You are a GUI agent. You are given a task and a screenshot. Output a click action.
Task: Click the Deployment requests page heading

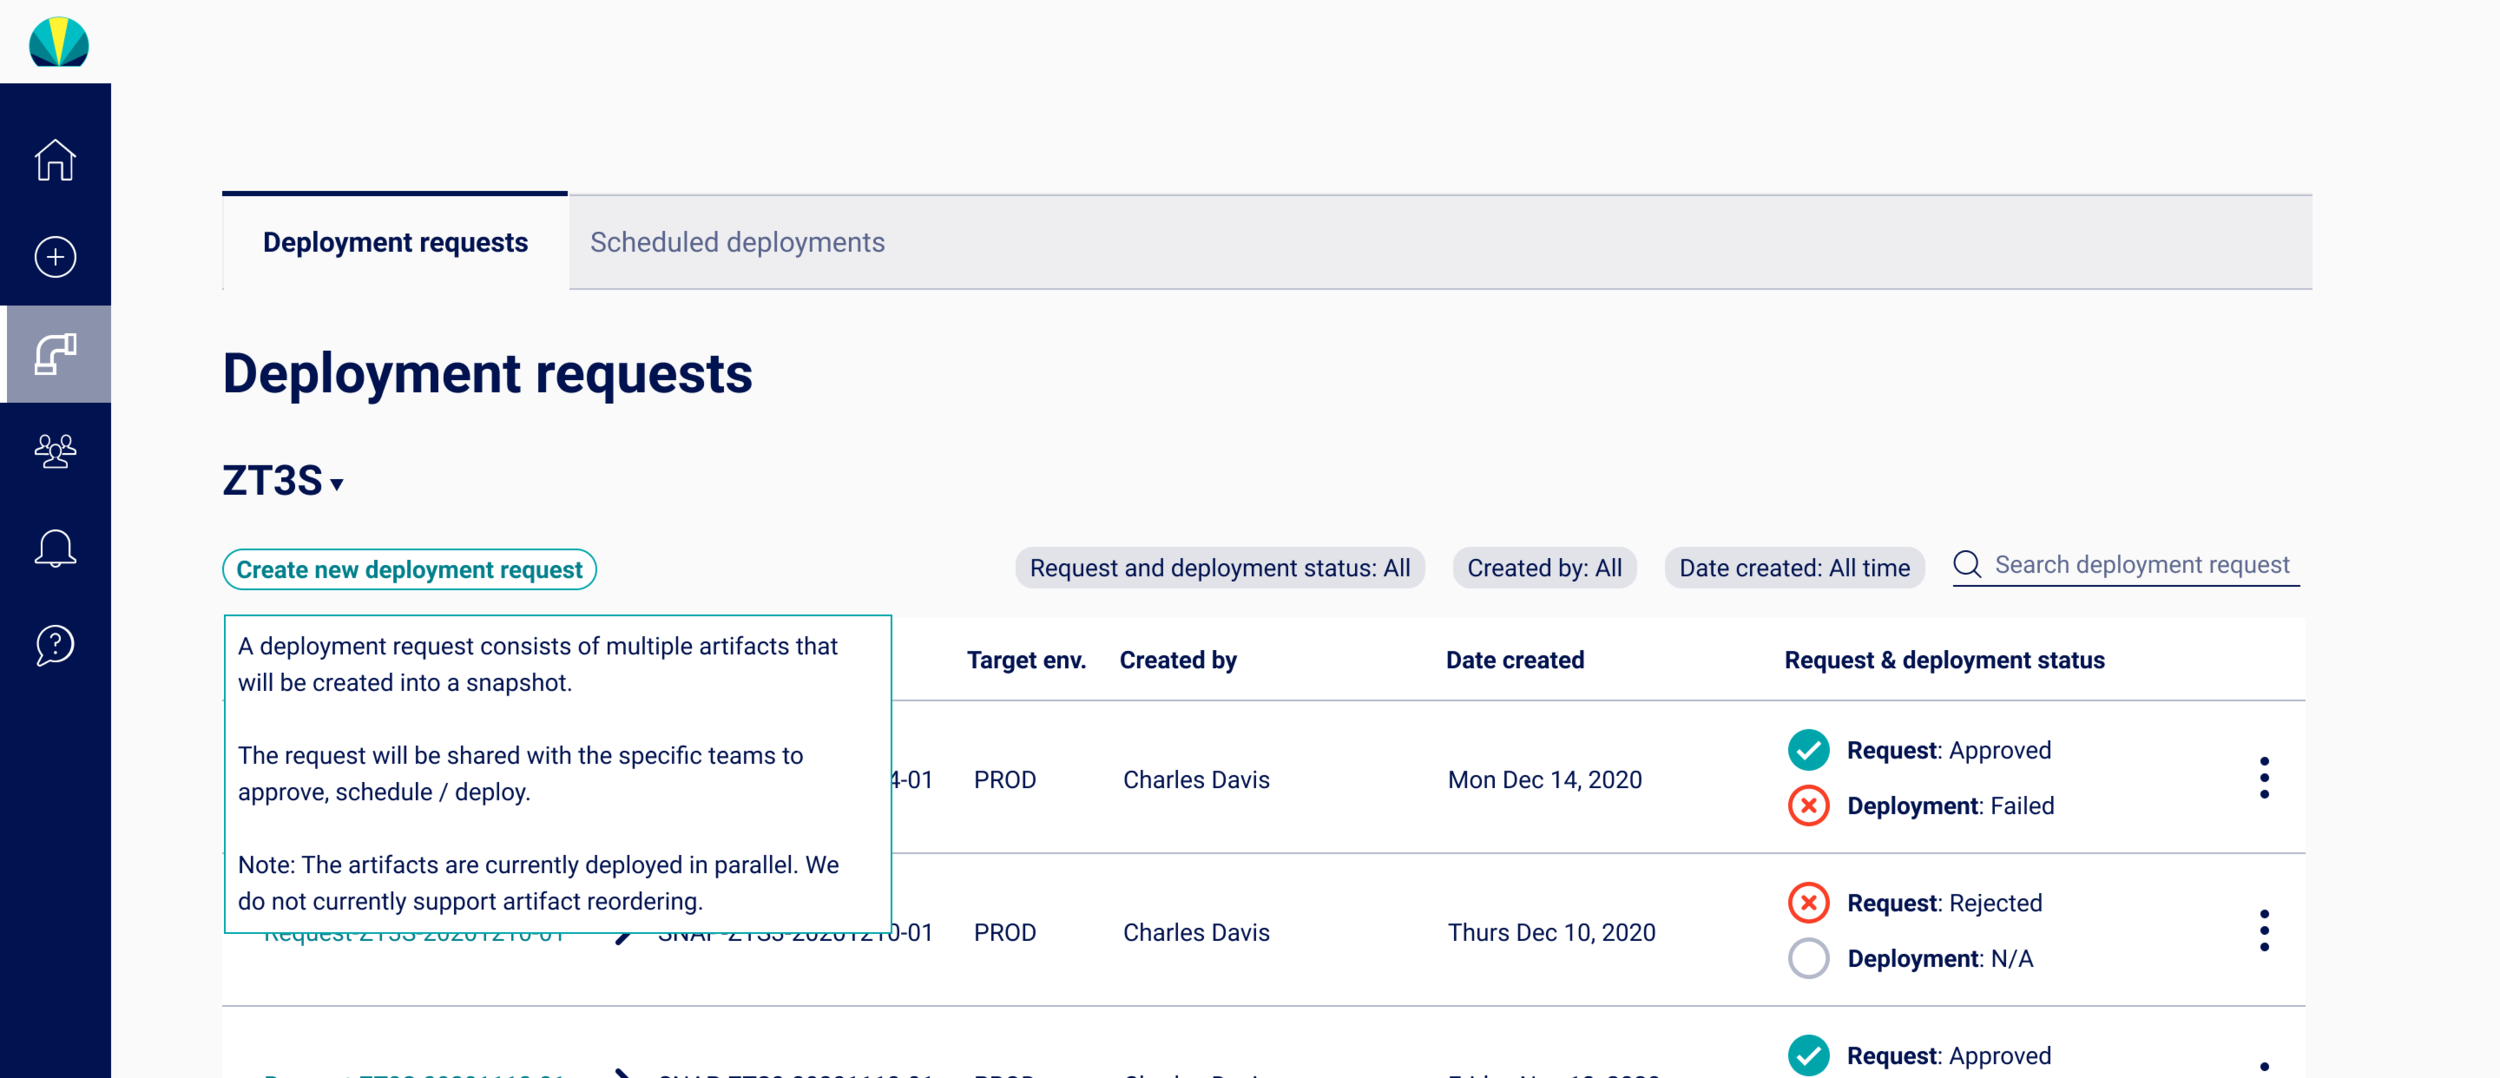pyautogui.click(x=487, y=373)
